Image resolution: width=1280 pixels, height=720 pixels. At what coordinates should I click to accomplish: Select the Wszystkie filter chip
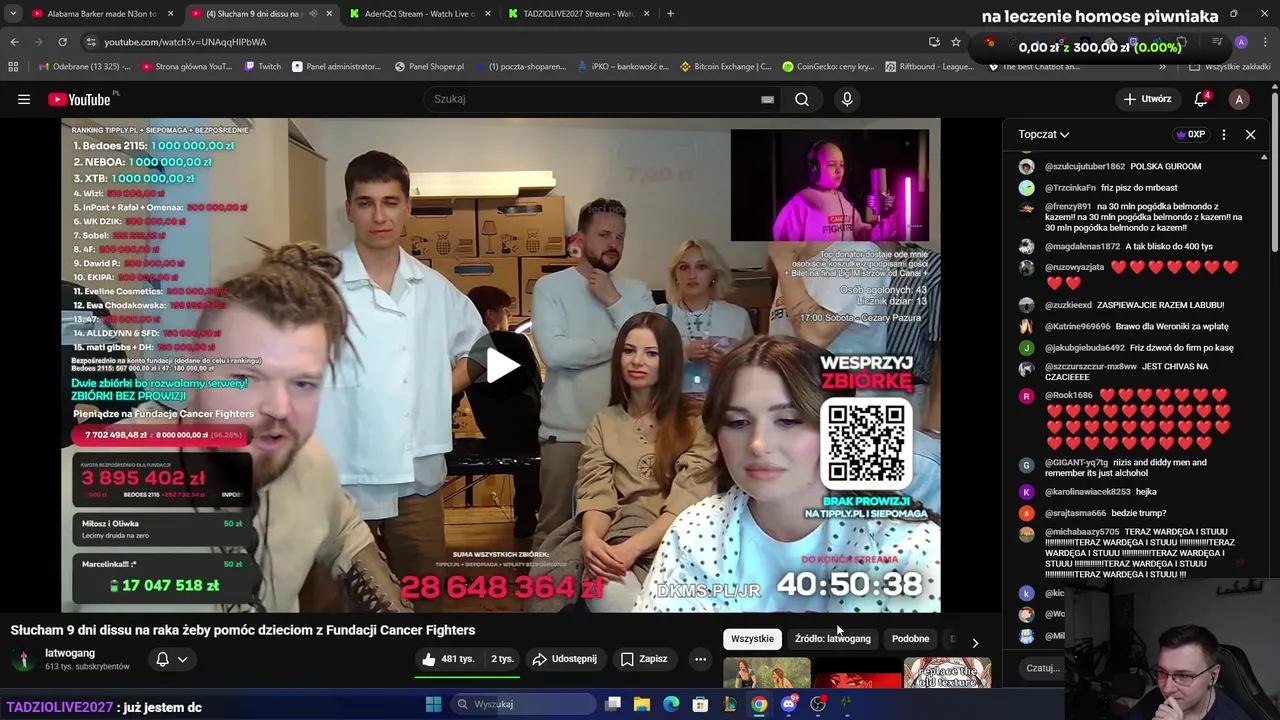tap(752, 639)
